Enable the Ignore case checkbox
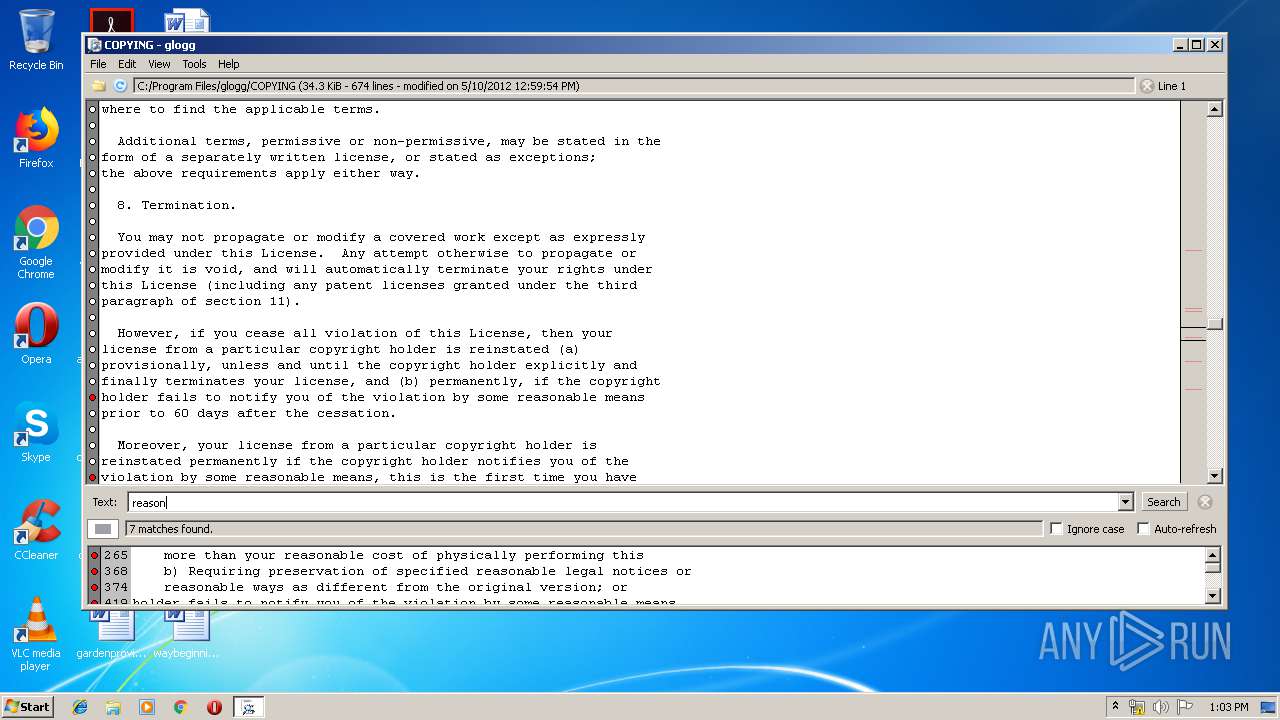This screenshot has height=720, width=1280. (x=1056, y=529)
